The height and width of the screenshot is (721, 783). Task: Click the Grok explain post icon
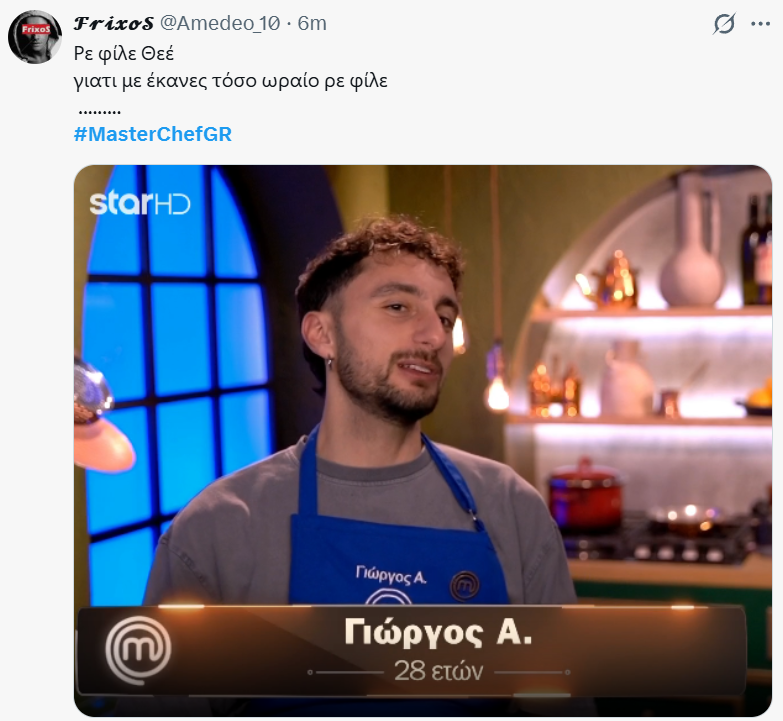[724, 23]
